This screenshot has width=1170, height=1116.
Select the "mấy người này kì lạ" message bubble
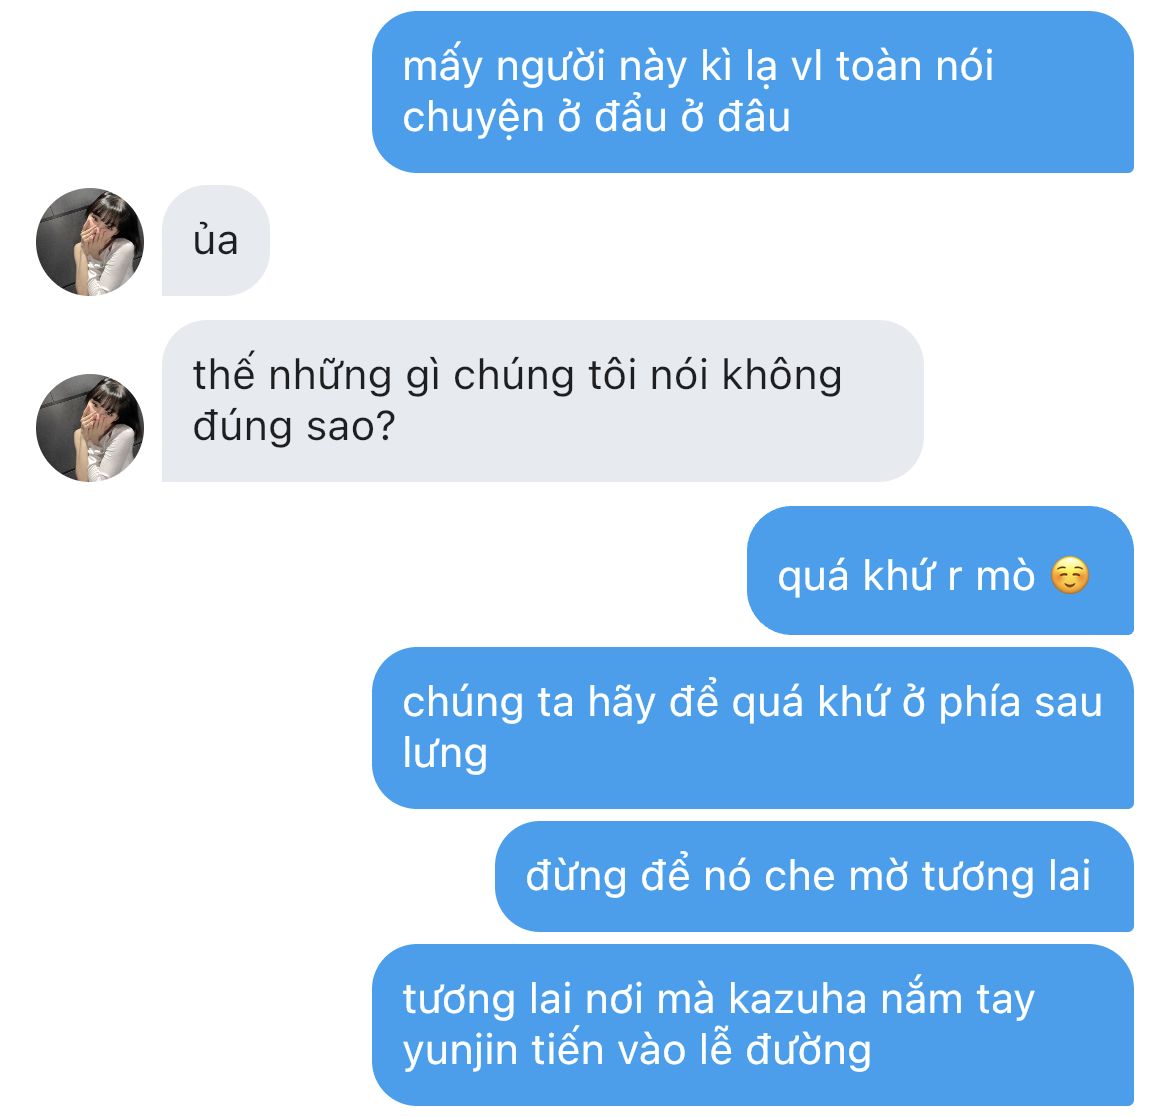coord(753,92)
